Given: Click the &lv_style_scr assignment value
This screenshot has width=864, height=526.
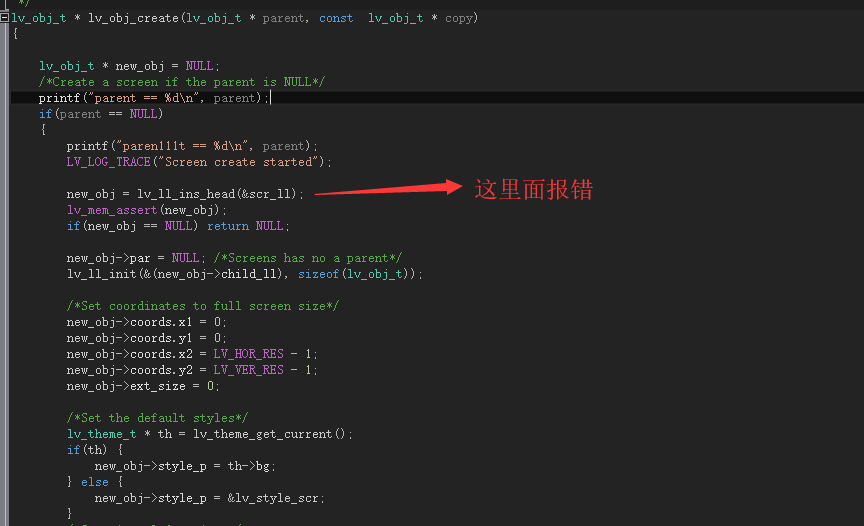Looking at the screenshot, I should tap(273, 498).
